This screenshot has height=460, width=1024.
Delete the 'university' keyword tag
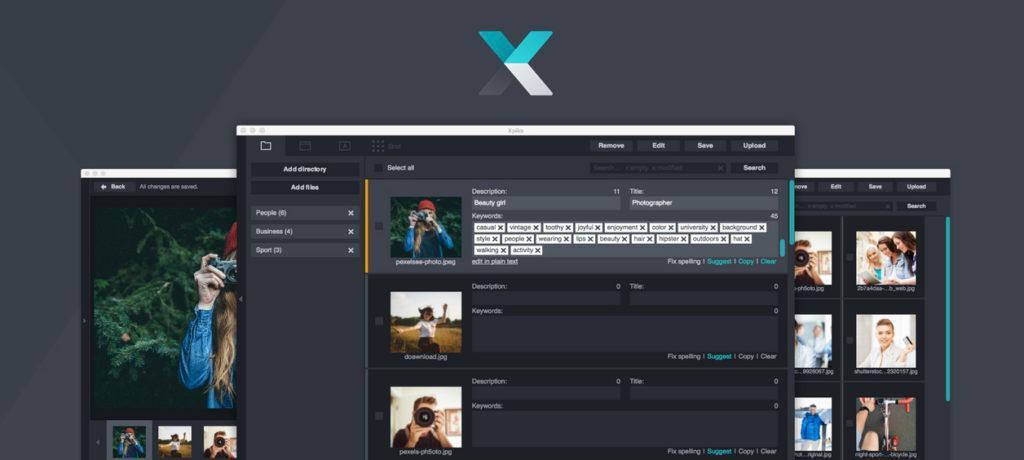click(x=712, y=227)
